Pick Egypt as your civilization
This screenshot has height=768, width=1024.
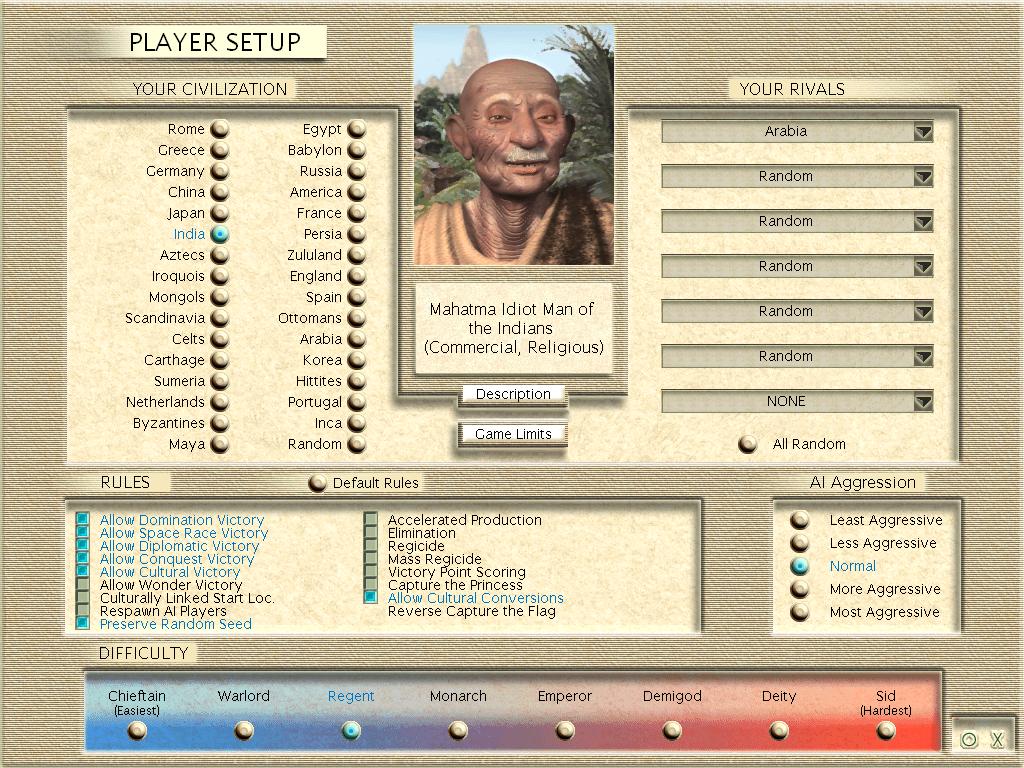tap(357, 129)
